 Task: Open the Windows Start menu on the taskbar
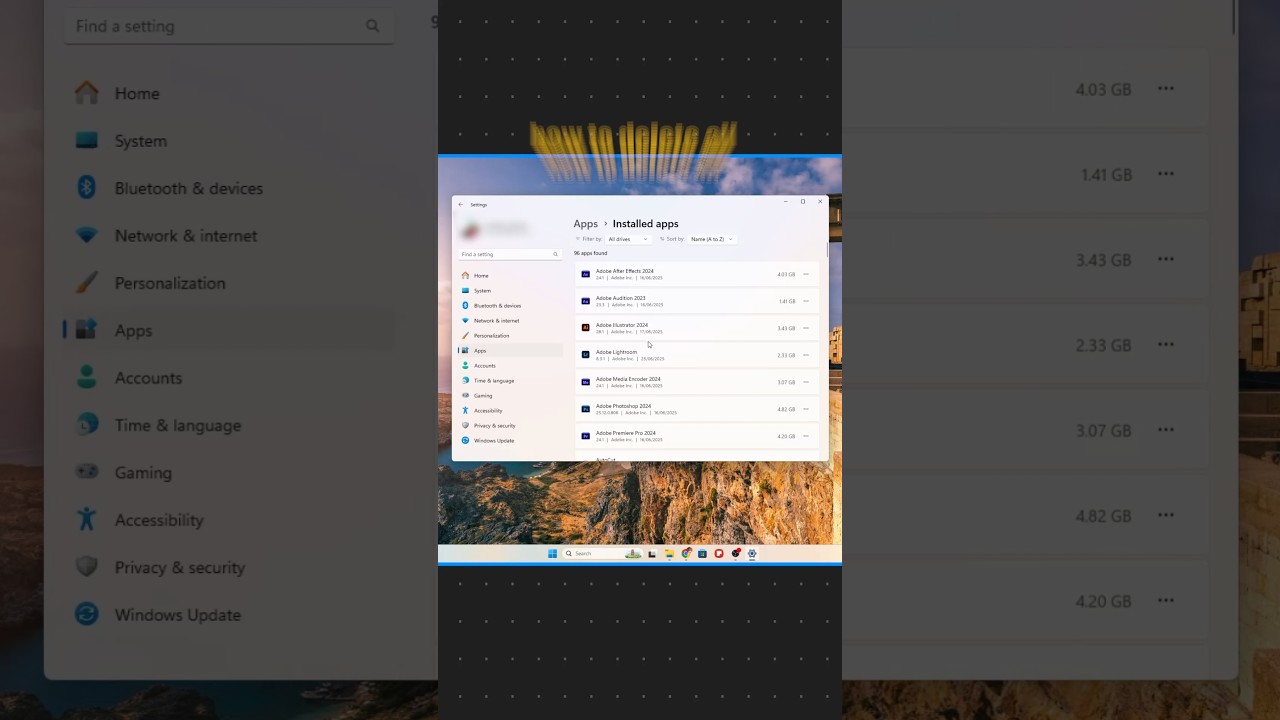552,553
